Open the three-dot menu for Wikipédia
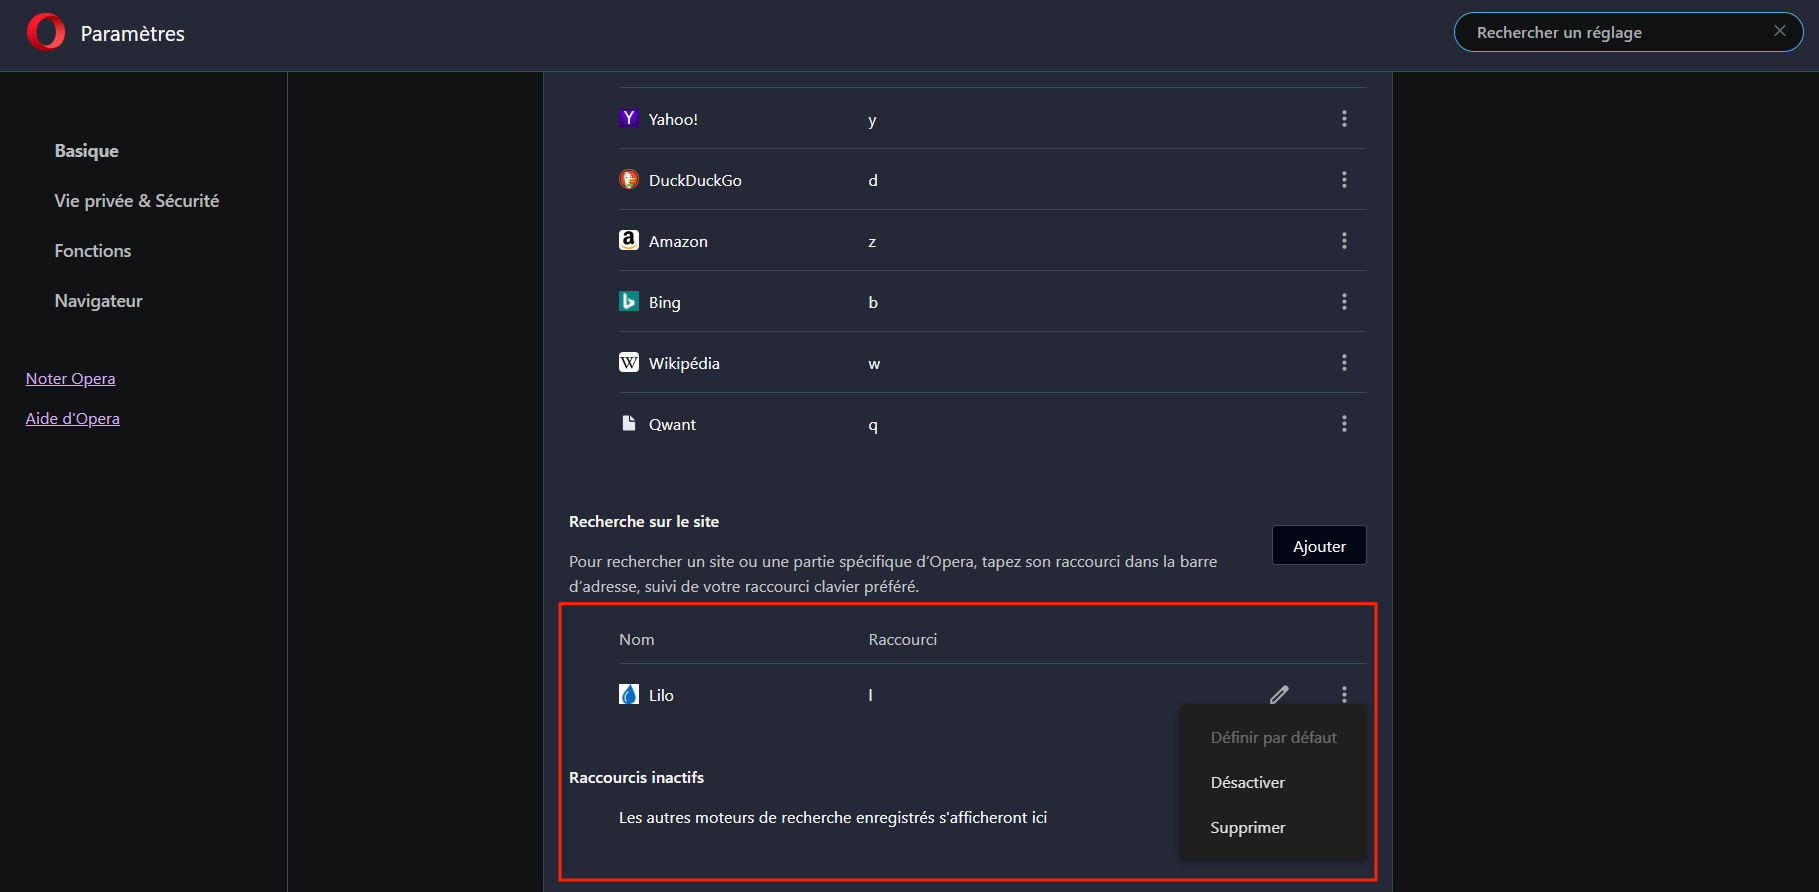Viewport: 1819px width, 892px height. pos(1344,363)
